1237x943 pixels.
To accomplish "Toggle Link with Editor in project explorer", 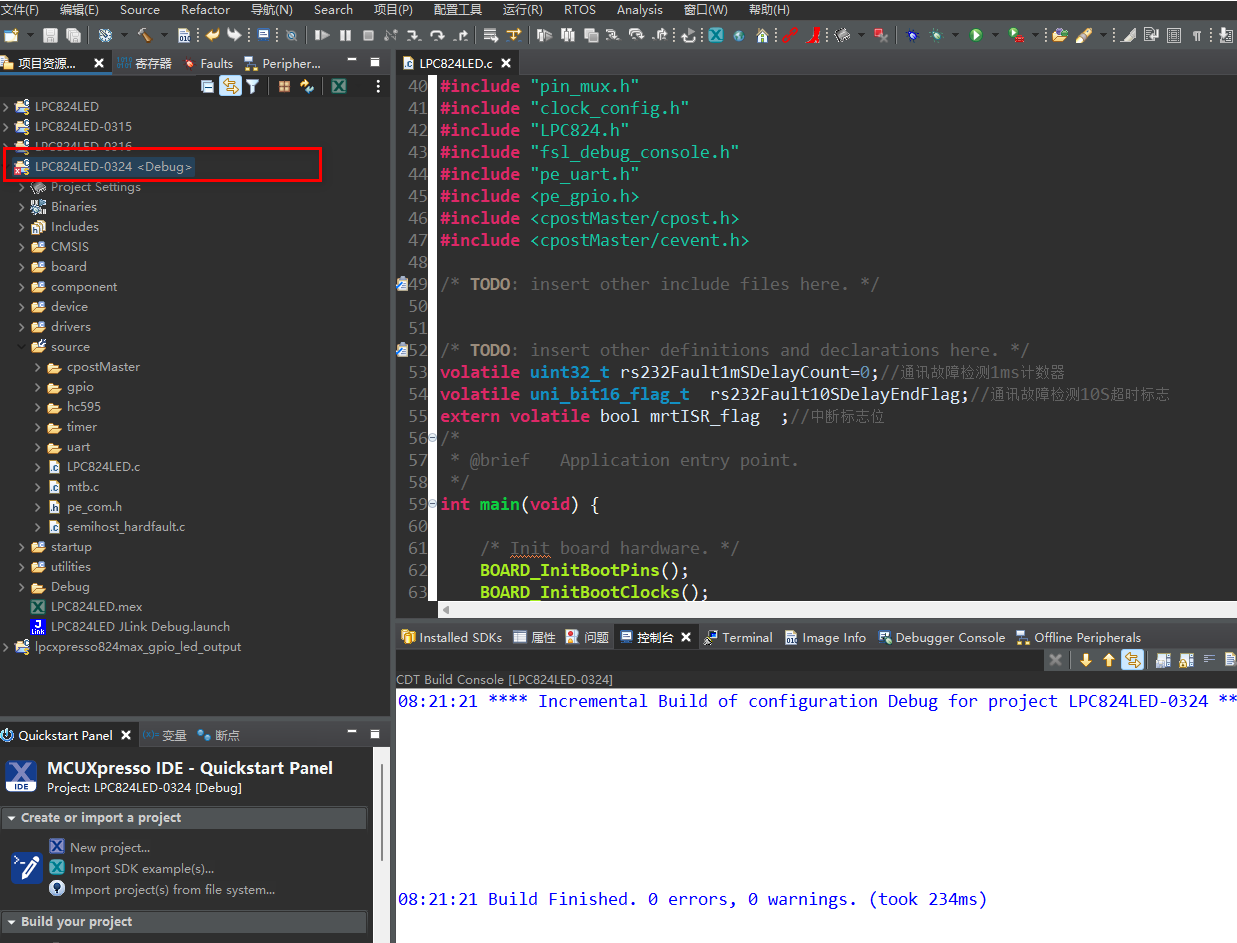I will (x=231, y=87).
